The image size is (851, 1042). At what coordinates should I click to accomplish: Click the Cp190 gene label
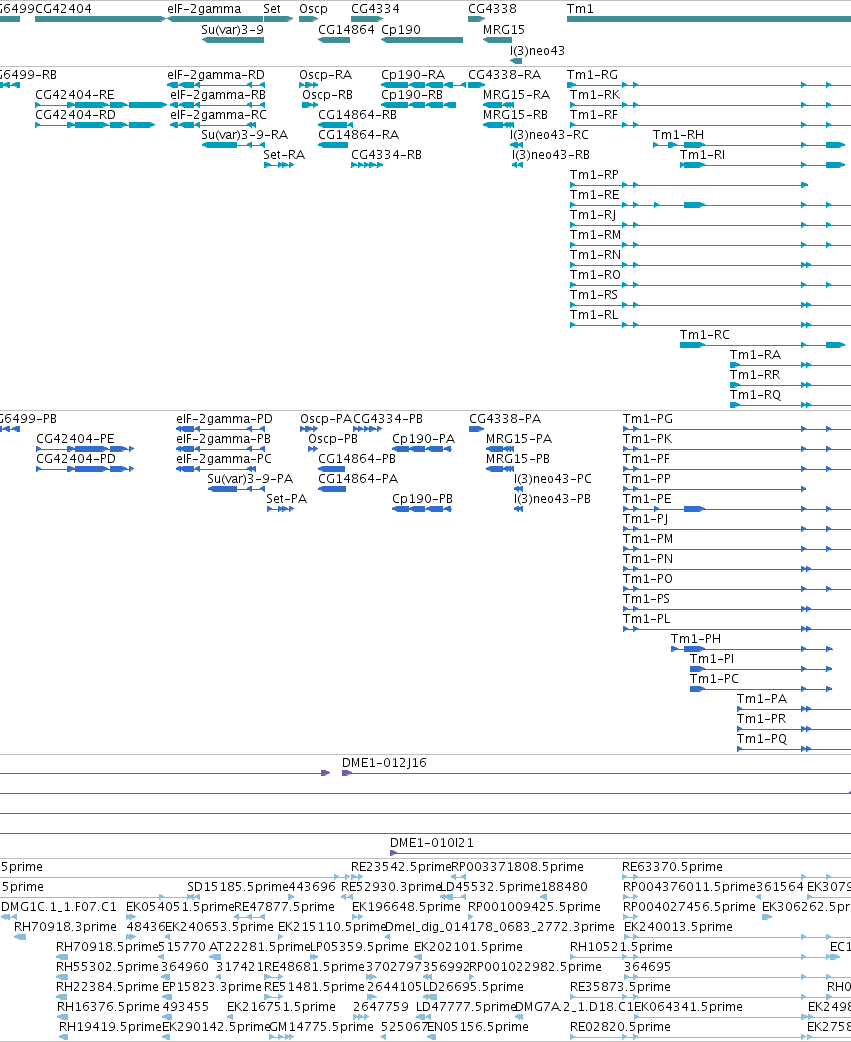tap(401, 29)
